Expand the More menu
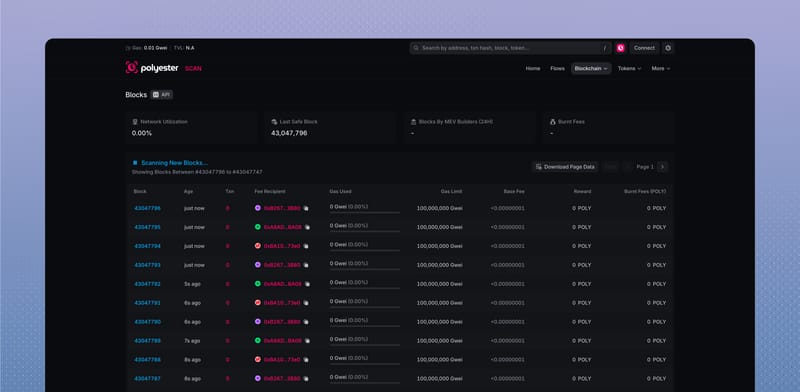The image size is (800, 392). pos(661,68)
